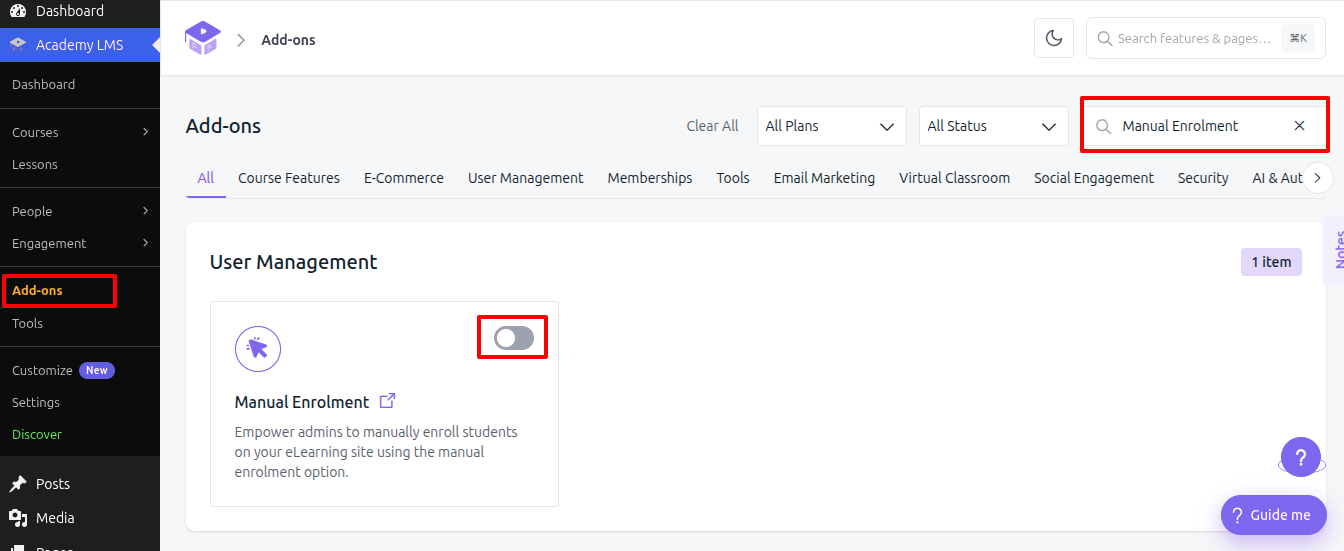This screenshot has height=551, width=1344.
Task: Click the magnifier icon in add-ons search
Action: tap(1104, 126)
